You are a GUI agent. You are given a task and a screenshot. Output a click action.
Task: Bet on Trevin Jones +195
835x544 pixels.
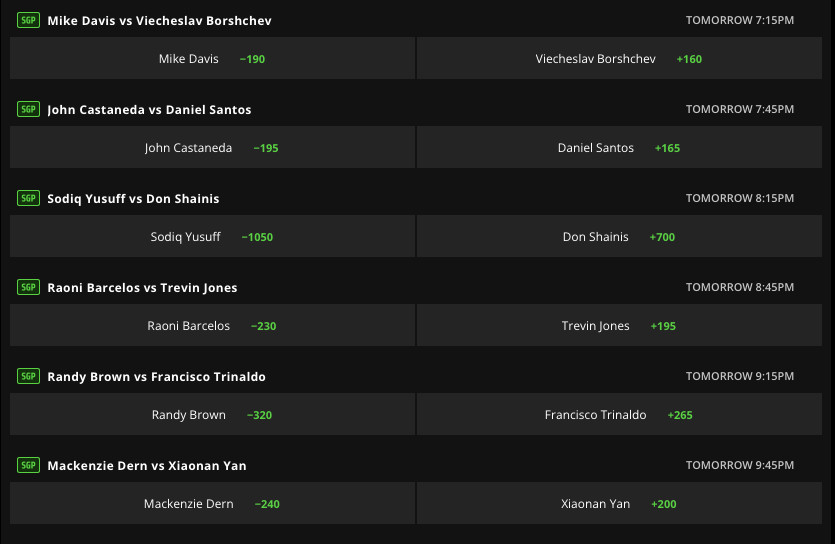[618, 326]
